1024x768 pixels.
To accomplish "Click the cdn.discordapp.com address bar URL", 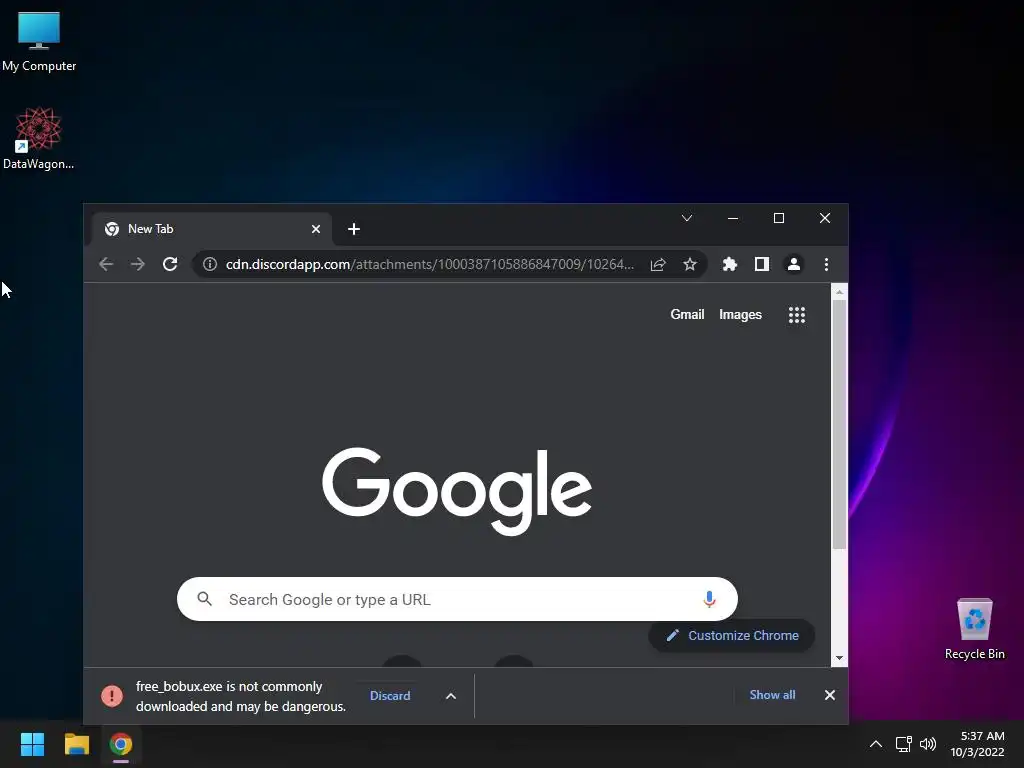I will click(430, 264).
